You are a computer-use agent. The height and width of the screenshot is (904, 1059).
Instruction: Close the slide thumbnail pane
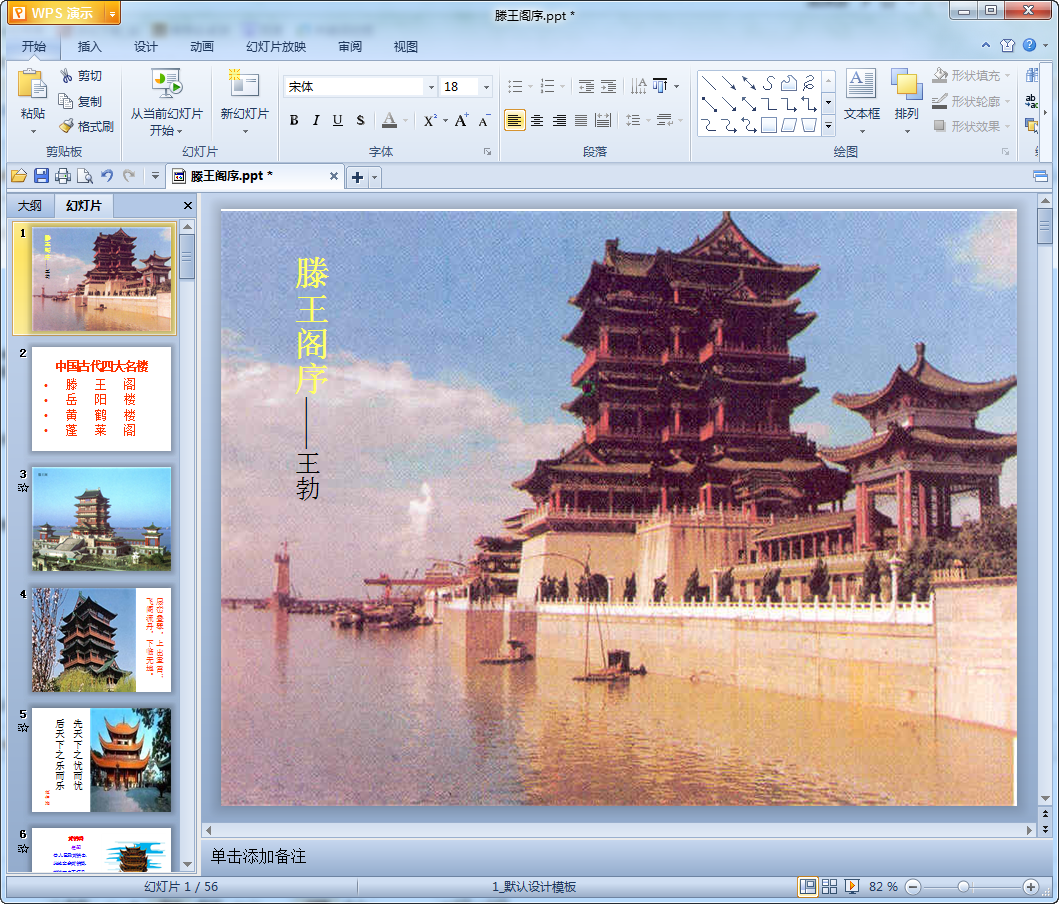(x=188, y=206)
